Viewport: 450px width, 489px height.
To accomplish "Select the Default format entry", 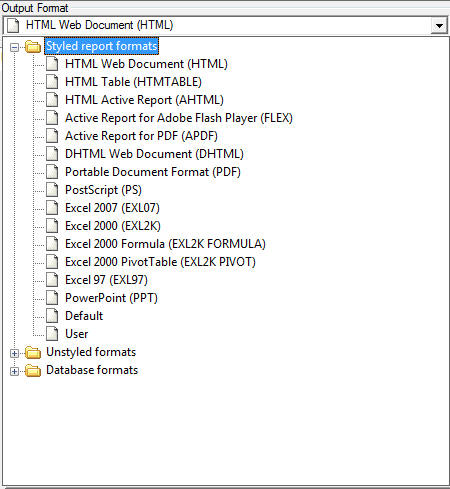I will click(84, 316).
